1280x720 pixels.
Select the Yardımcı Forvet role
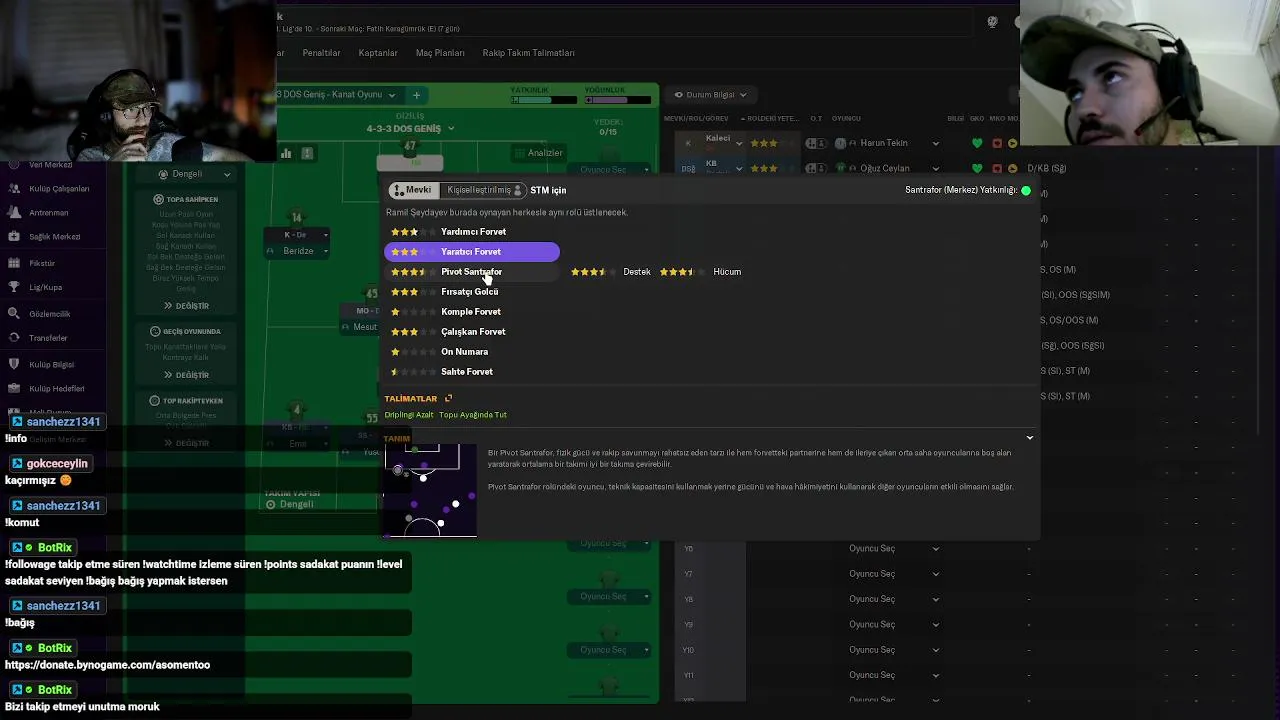click(472, 232)
